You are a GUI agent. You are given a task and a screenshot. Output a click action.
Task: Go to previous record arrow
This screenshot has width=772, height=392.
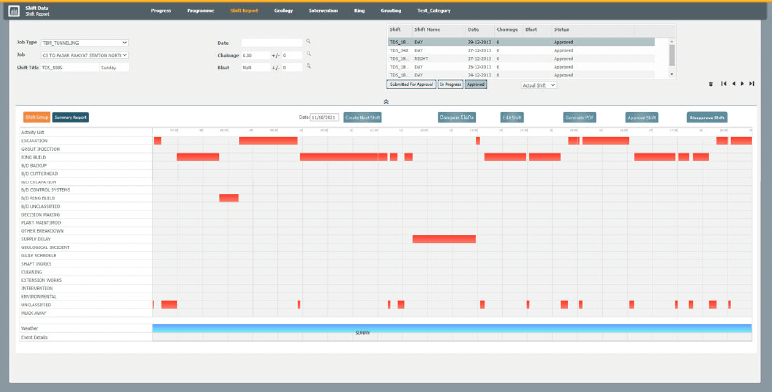coord(734,84)
